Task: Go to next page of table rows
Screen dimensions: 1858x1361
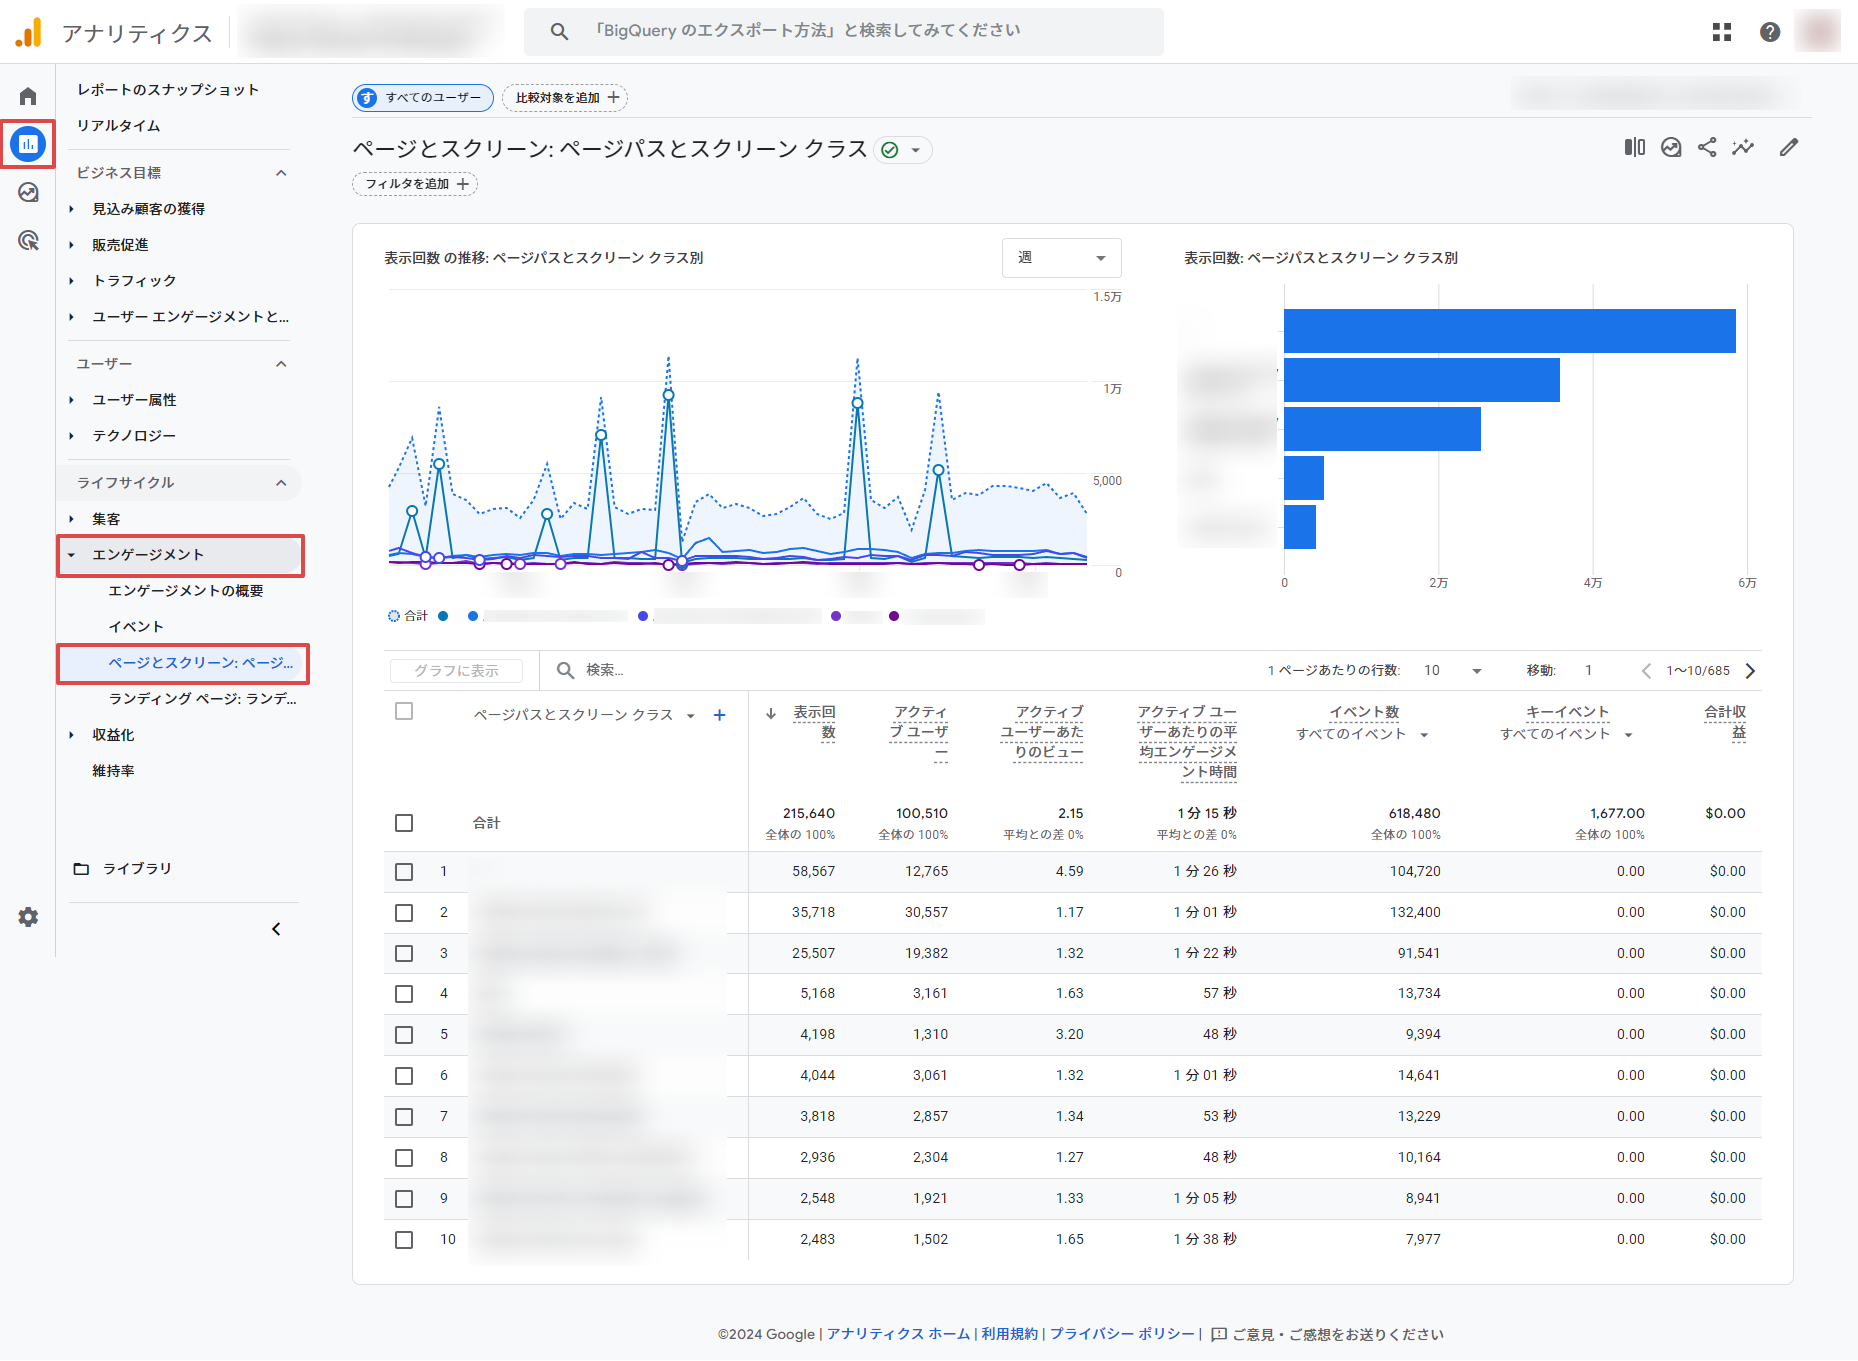Action: pos(1750,671)
